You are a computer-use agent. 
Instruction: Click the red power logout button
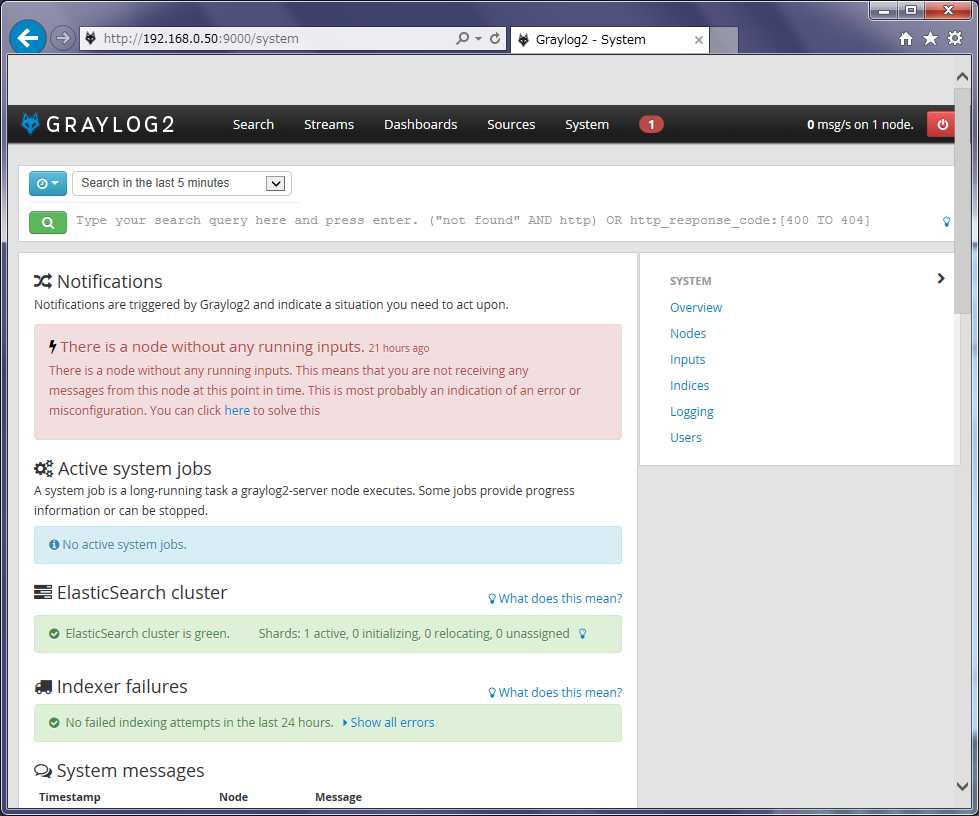pos(942,124)
